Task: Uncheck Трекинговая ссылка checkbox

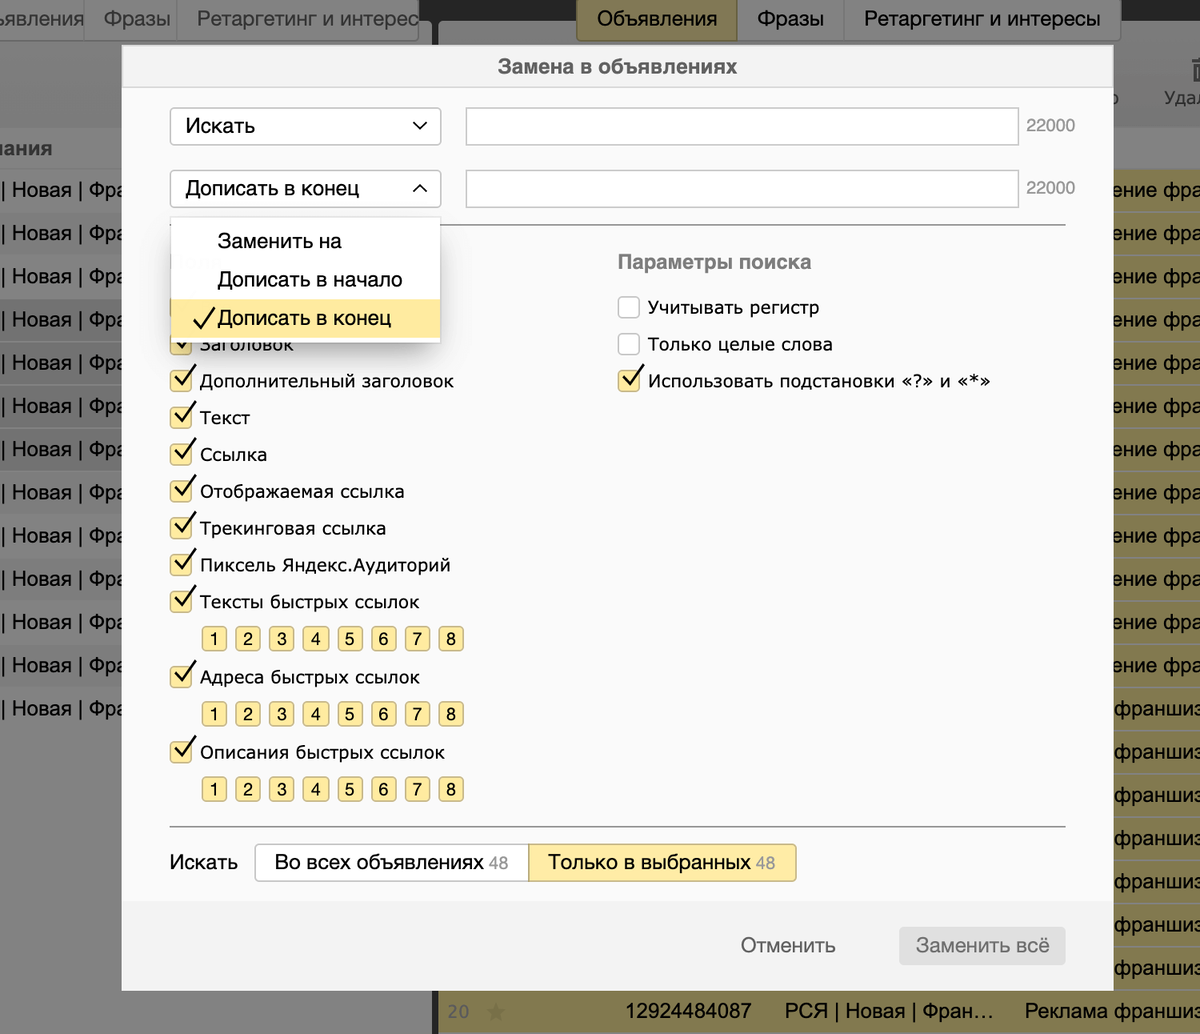Action: tap(182, 528)
